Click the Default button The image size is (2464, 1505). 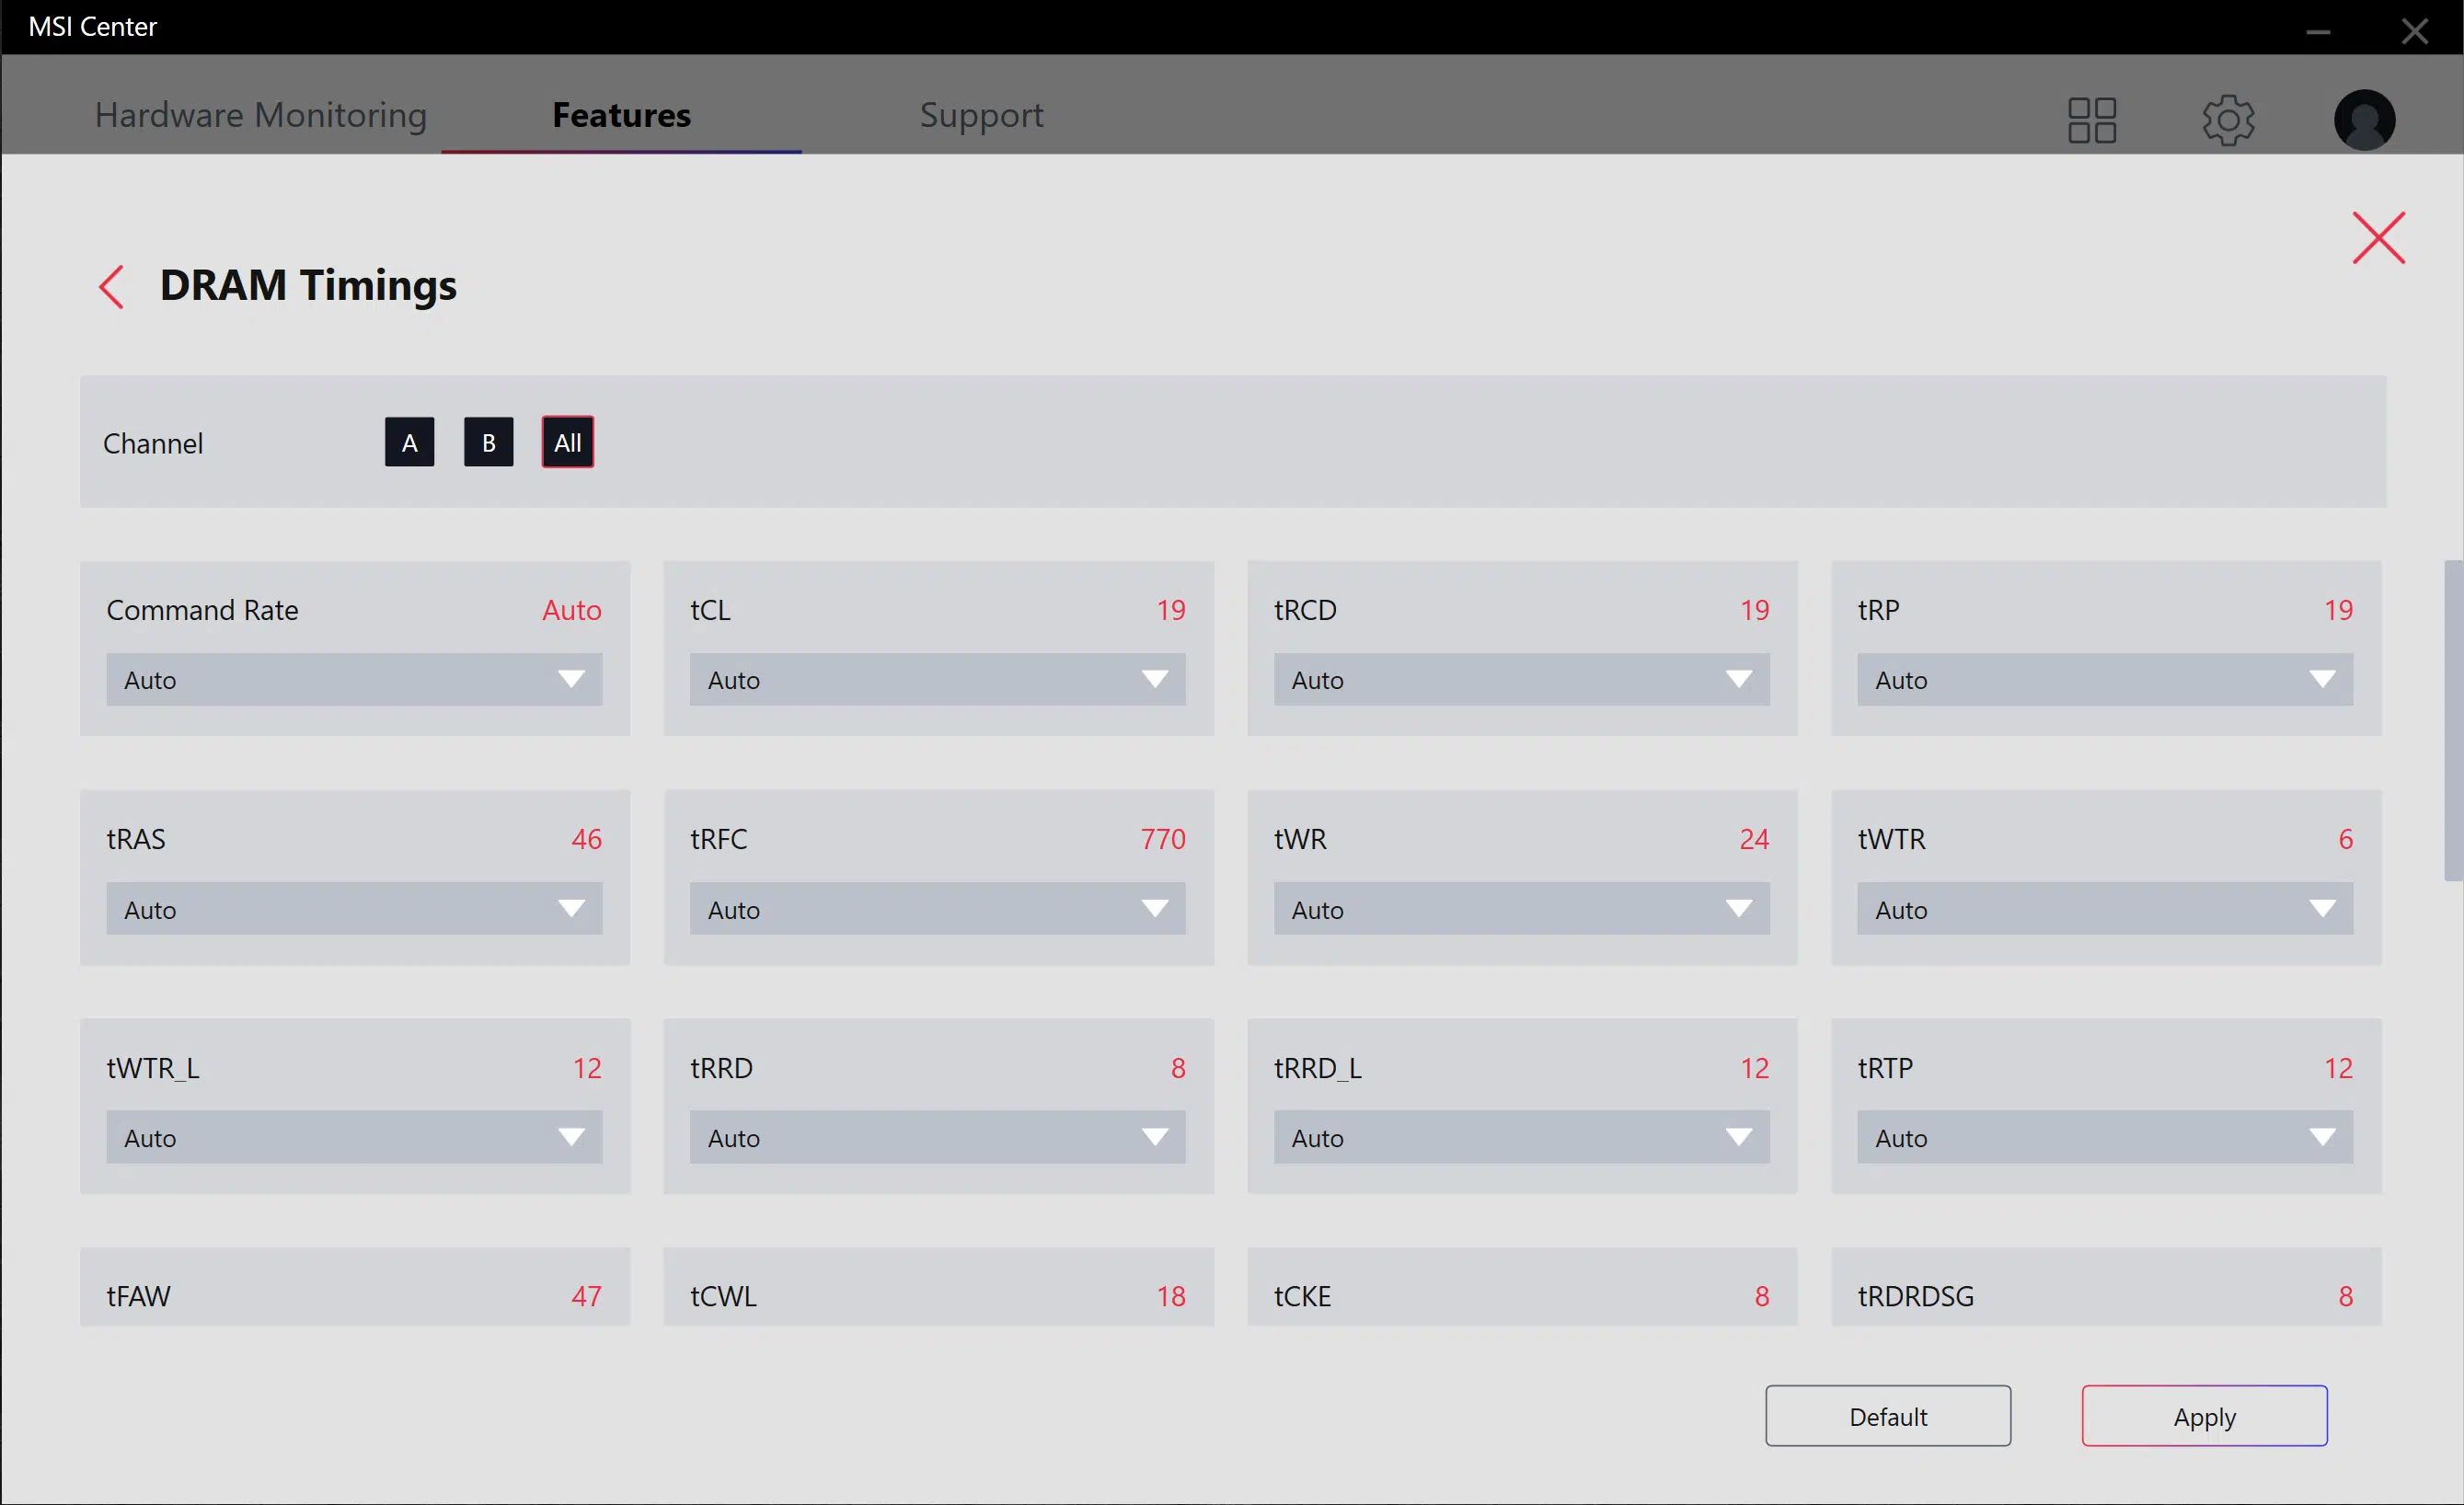[x=1888, y=1416]
